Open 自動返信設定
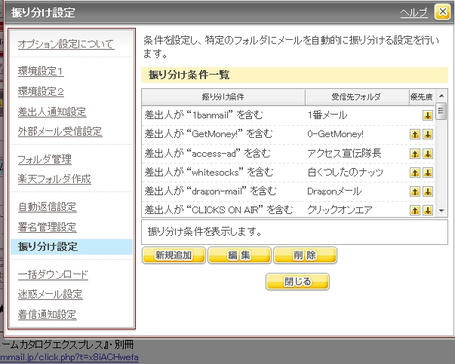The height and width of the screenshot is (364, 455). pyautogui.click(x=47, y=207)
